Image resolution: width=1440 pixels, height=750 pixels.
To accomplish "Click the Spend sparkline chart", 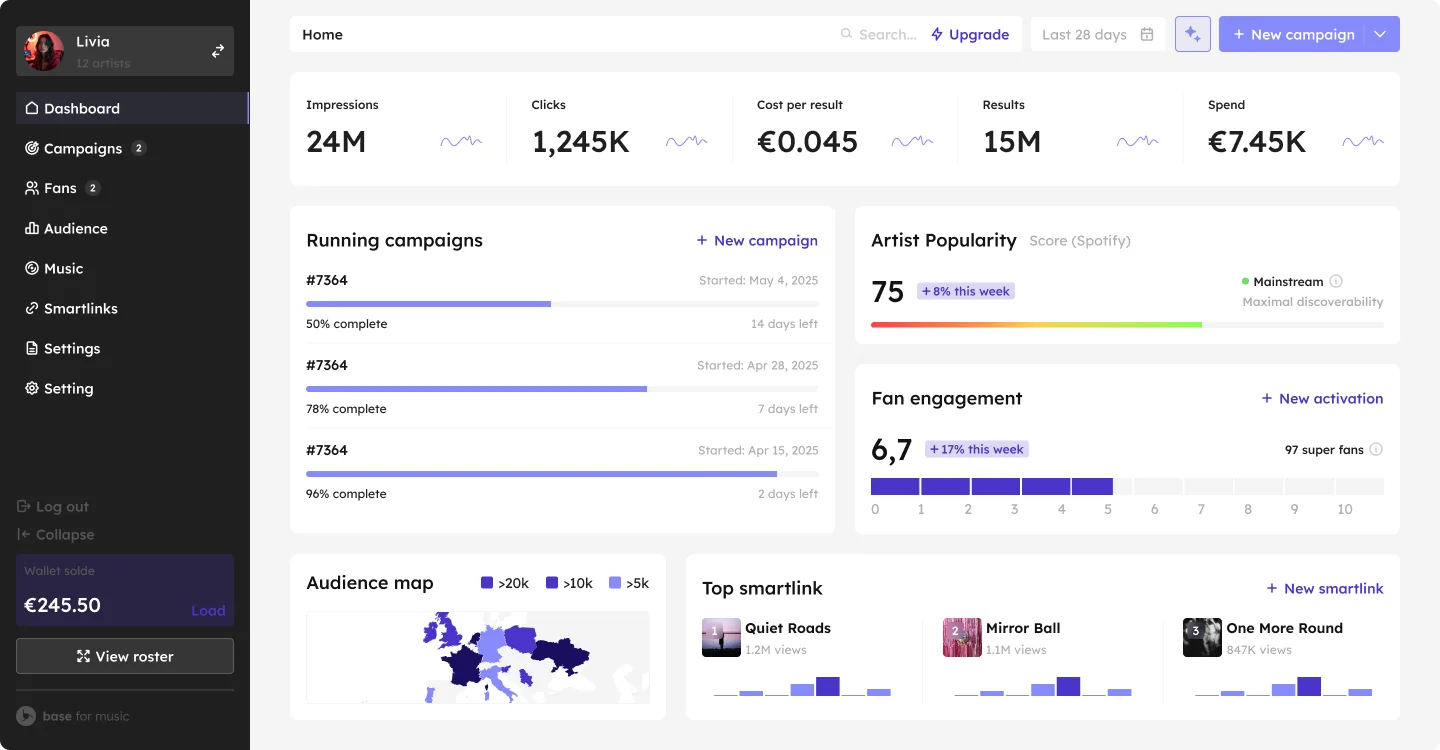I will point(1363,142).
